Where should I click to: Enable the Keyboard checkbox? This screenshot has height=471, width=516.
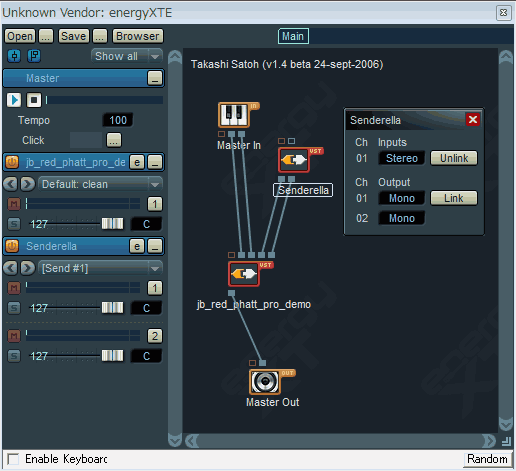(13, 459)
